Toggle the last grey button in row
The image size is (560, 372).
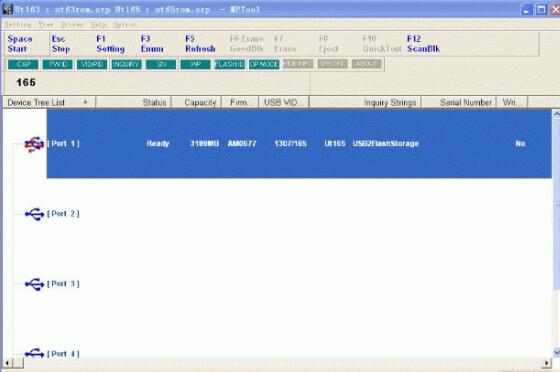click(x=367, y=64)
